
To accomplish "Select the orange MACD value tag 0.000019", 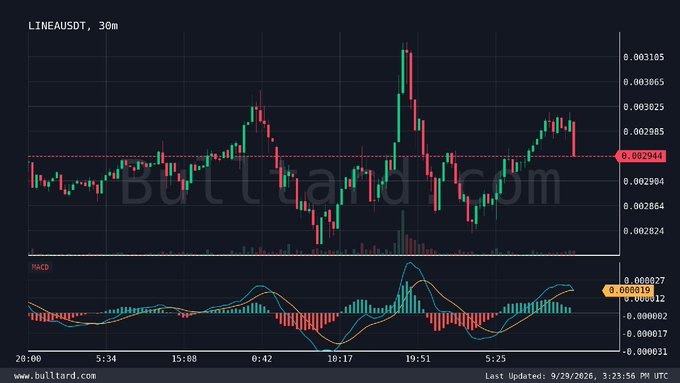I will pyautogui.click(x=628, y=290).
